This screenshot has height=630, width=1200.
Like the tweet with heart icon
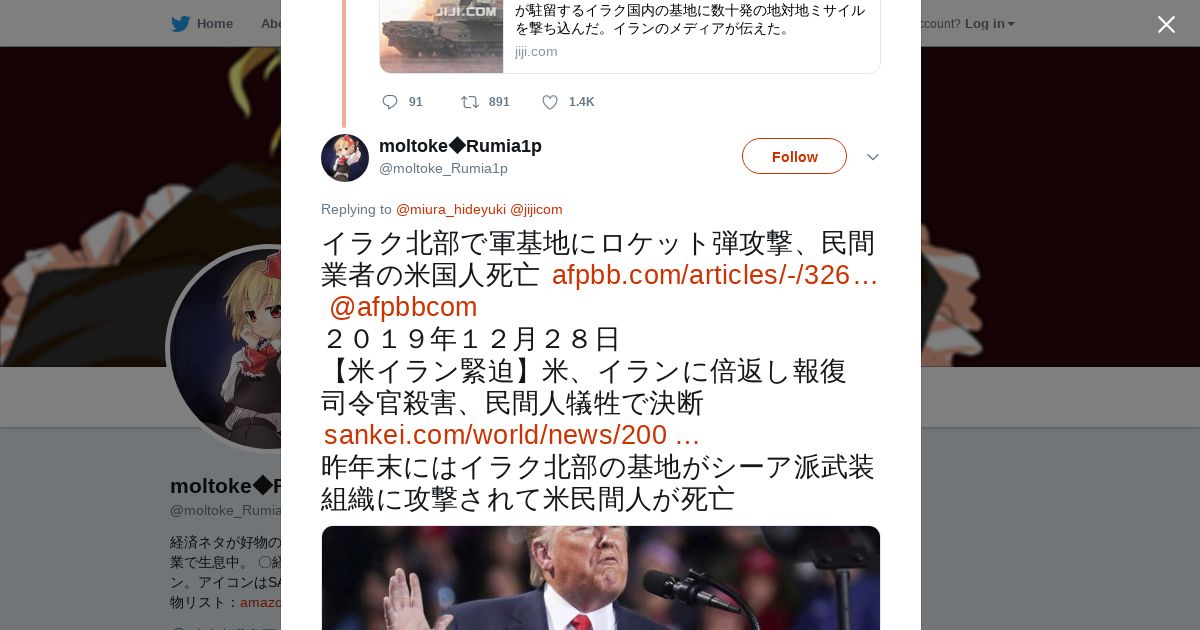(x=550, y=102)
